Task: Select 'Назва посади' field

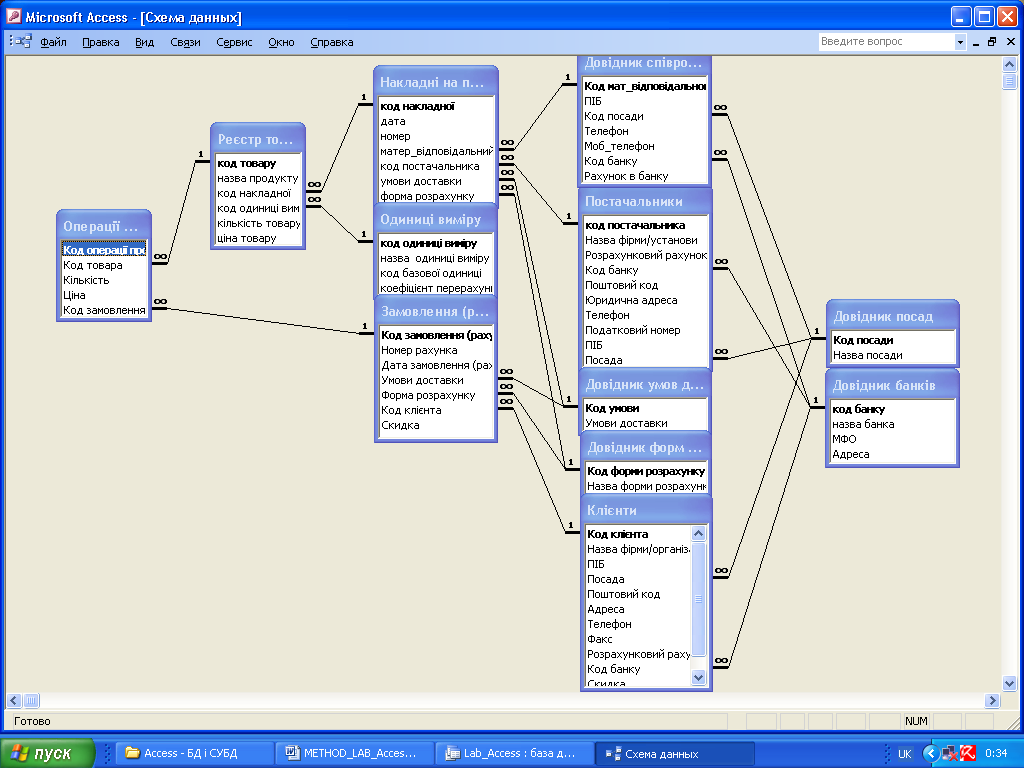Action: click(x=892, y=355)
